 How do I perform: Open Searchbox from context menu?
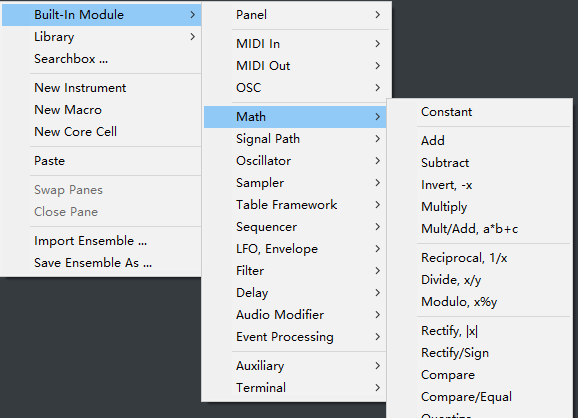tap(101, 59)
